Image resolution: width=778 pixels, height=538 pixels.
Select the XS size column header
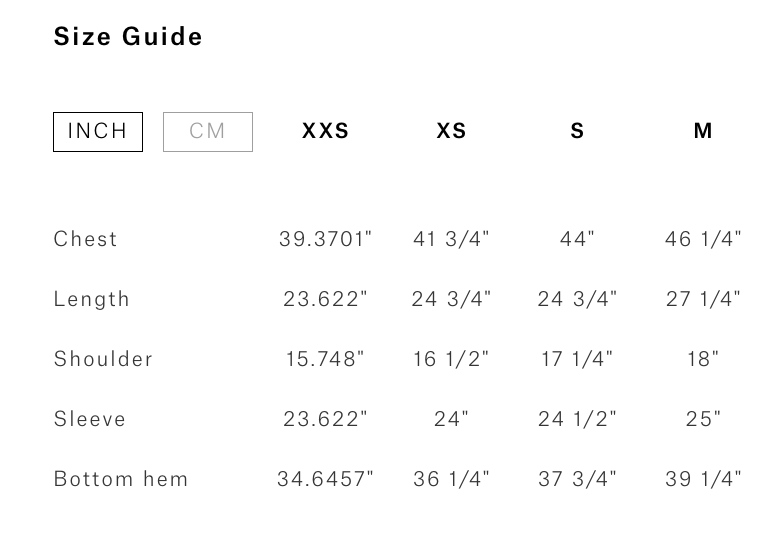pyautogui.click(x=451, y=131)
